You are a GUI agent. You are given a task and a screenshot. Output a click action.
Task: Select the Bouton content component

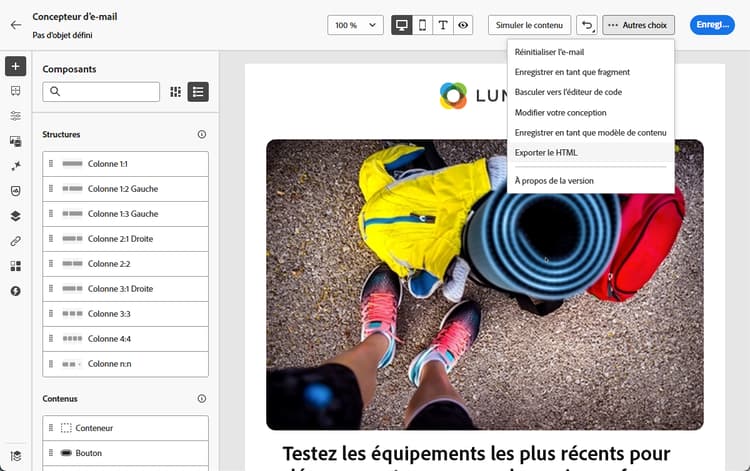(125, 453)
